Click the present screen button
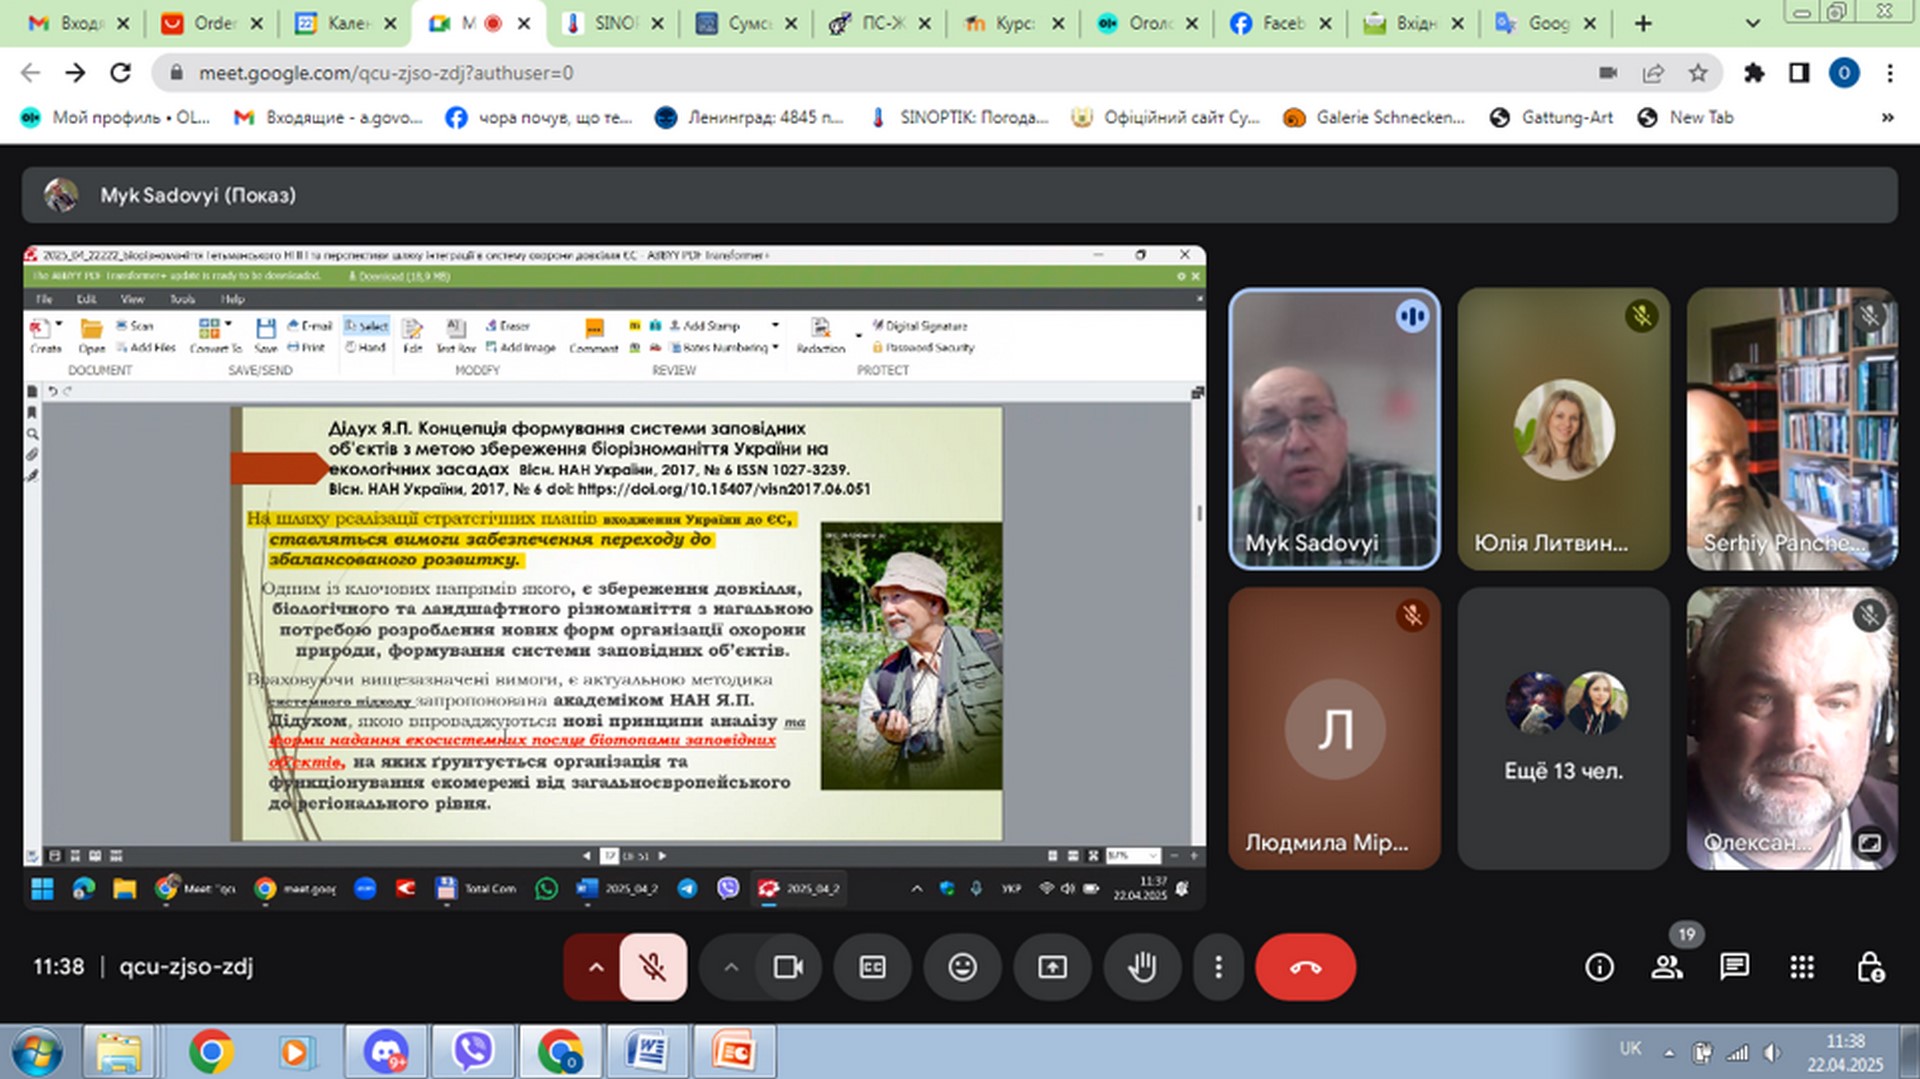This screenshot has height=1079, width=1920. pos(1052,967)
